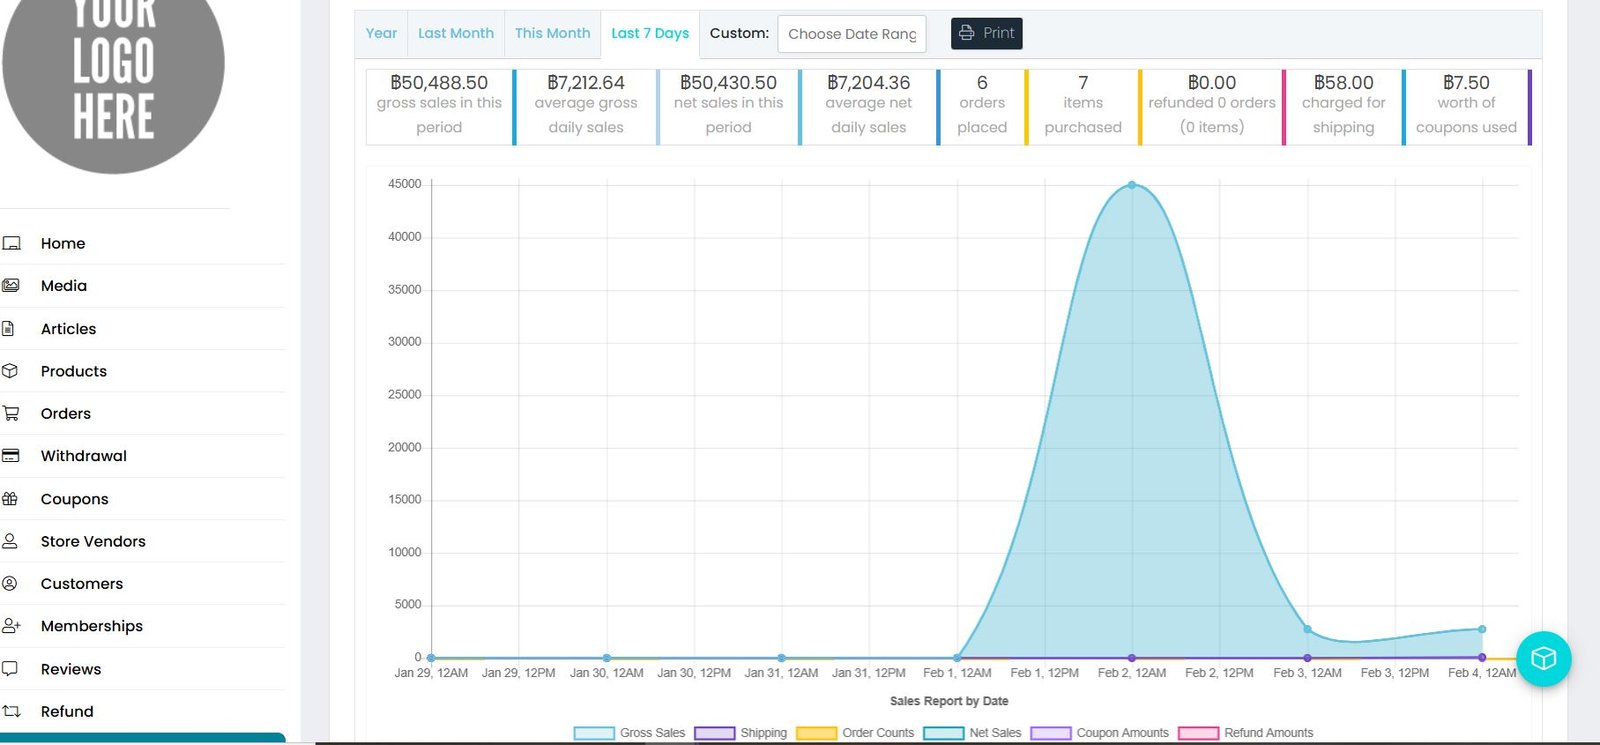Click the Orders shopping cart icon
Screen dimensions: 1600x745
pyautogui.click(x=11, y=413)
